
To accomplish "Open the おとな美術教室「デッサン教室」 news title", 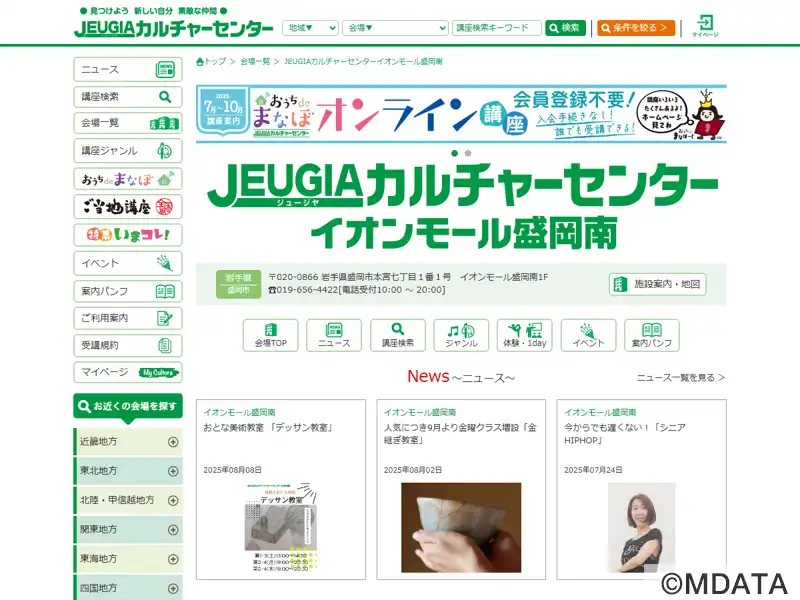I will pos(269,428).
